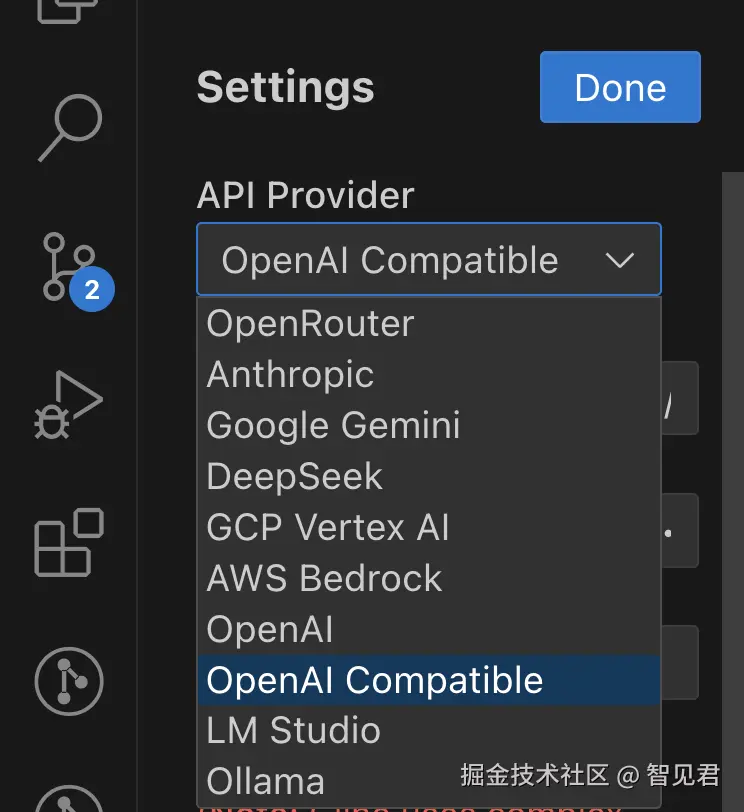Select highlighted OpenAI Compatible list entry

pyautogui.click(x=375, y=680)
